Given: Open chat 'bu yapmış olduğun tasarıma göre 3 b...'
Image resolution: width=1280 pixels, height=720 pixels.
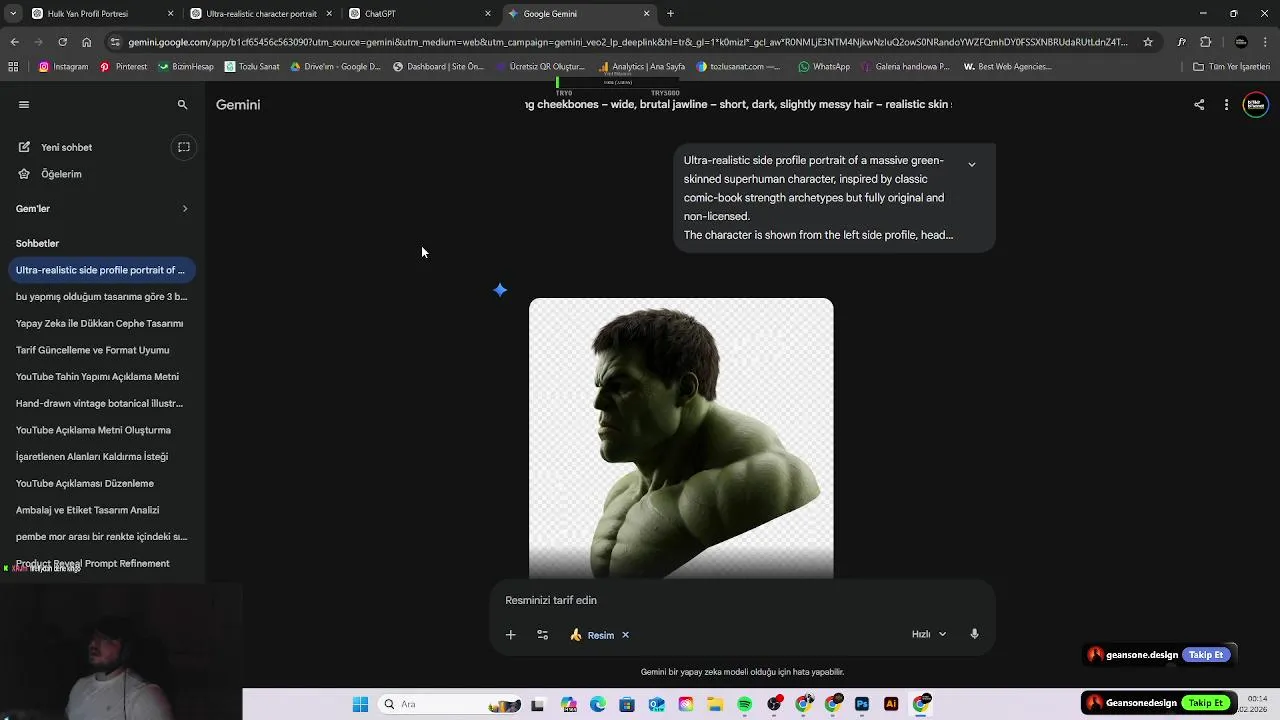Looking at the screenshot, I should pyautogui.click(x=102, y=296).
